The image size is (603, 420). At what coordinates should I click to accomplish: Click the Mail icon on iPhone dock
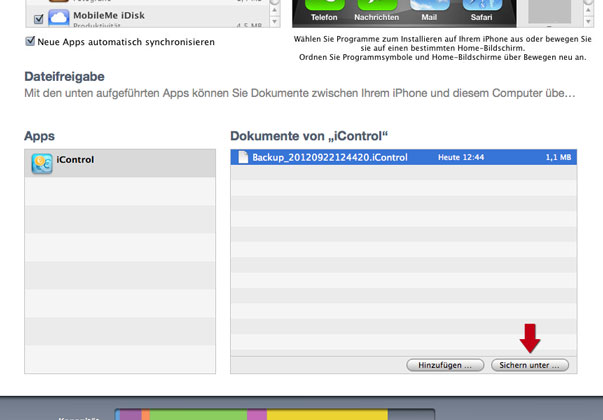[x=429, y=5]
